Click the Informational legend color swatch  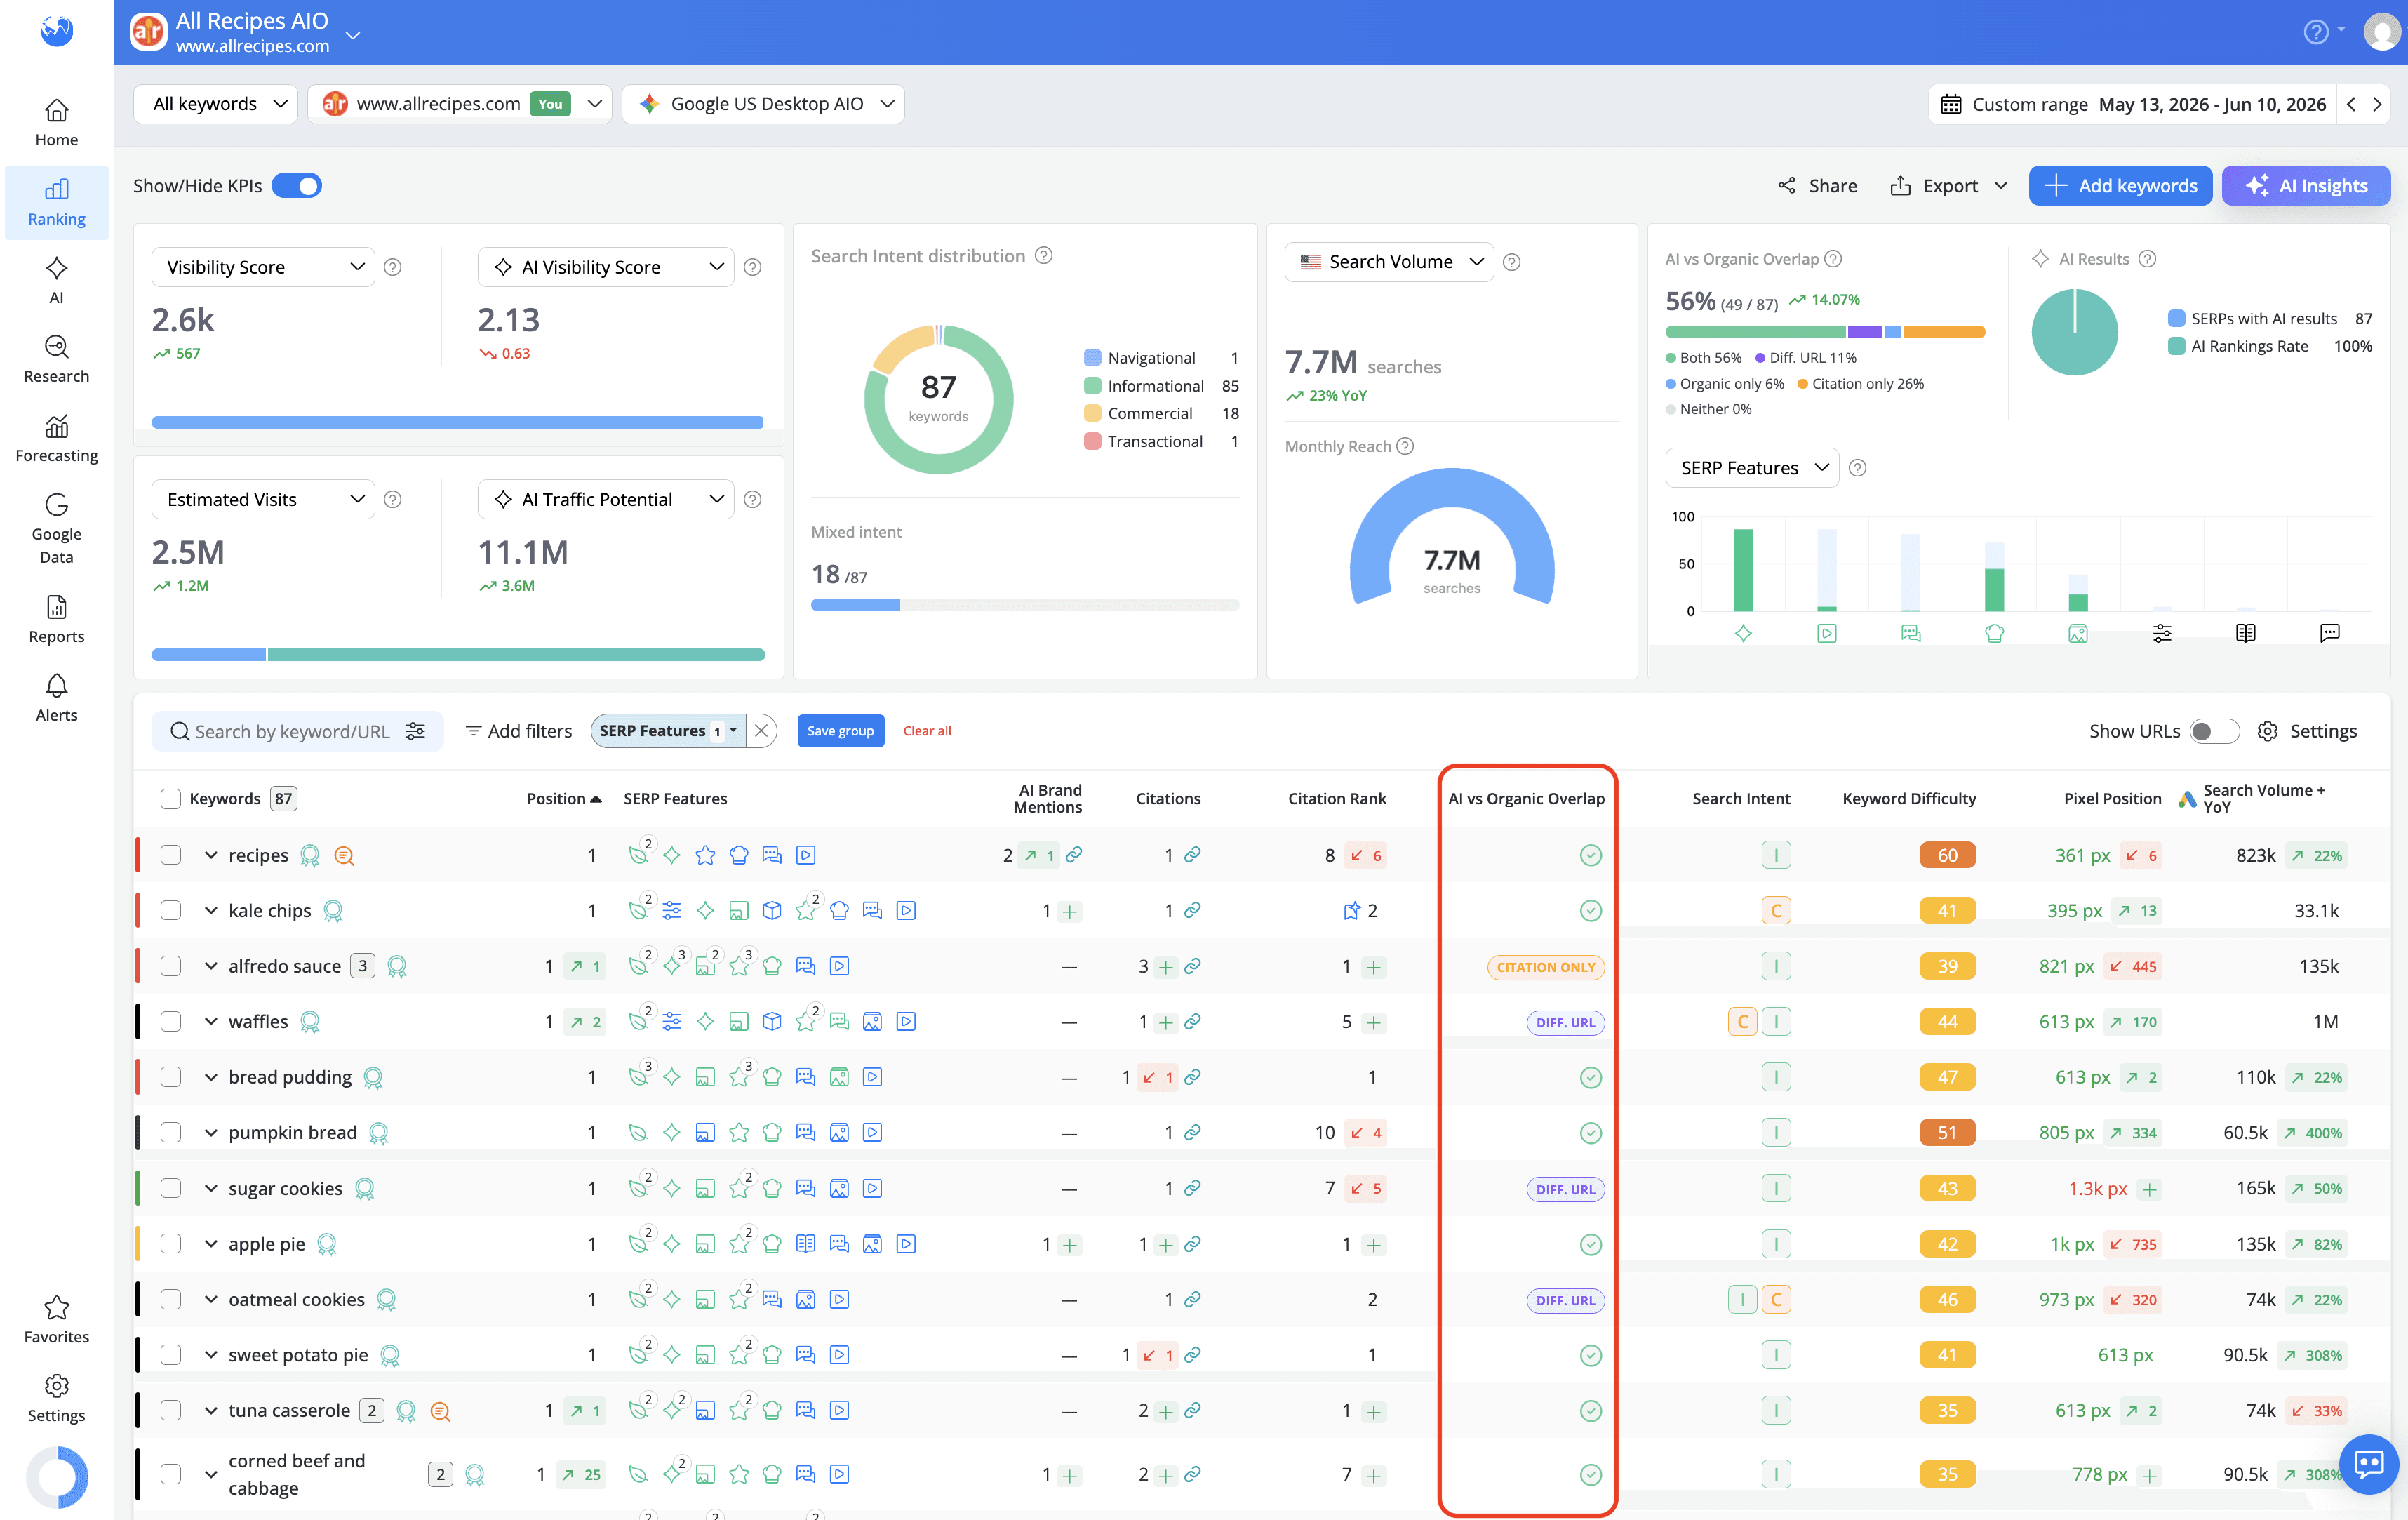tap(1092, 386)
